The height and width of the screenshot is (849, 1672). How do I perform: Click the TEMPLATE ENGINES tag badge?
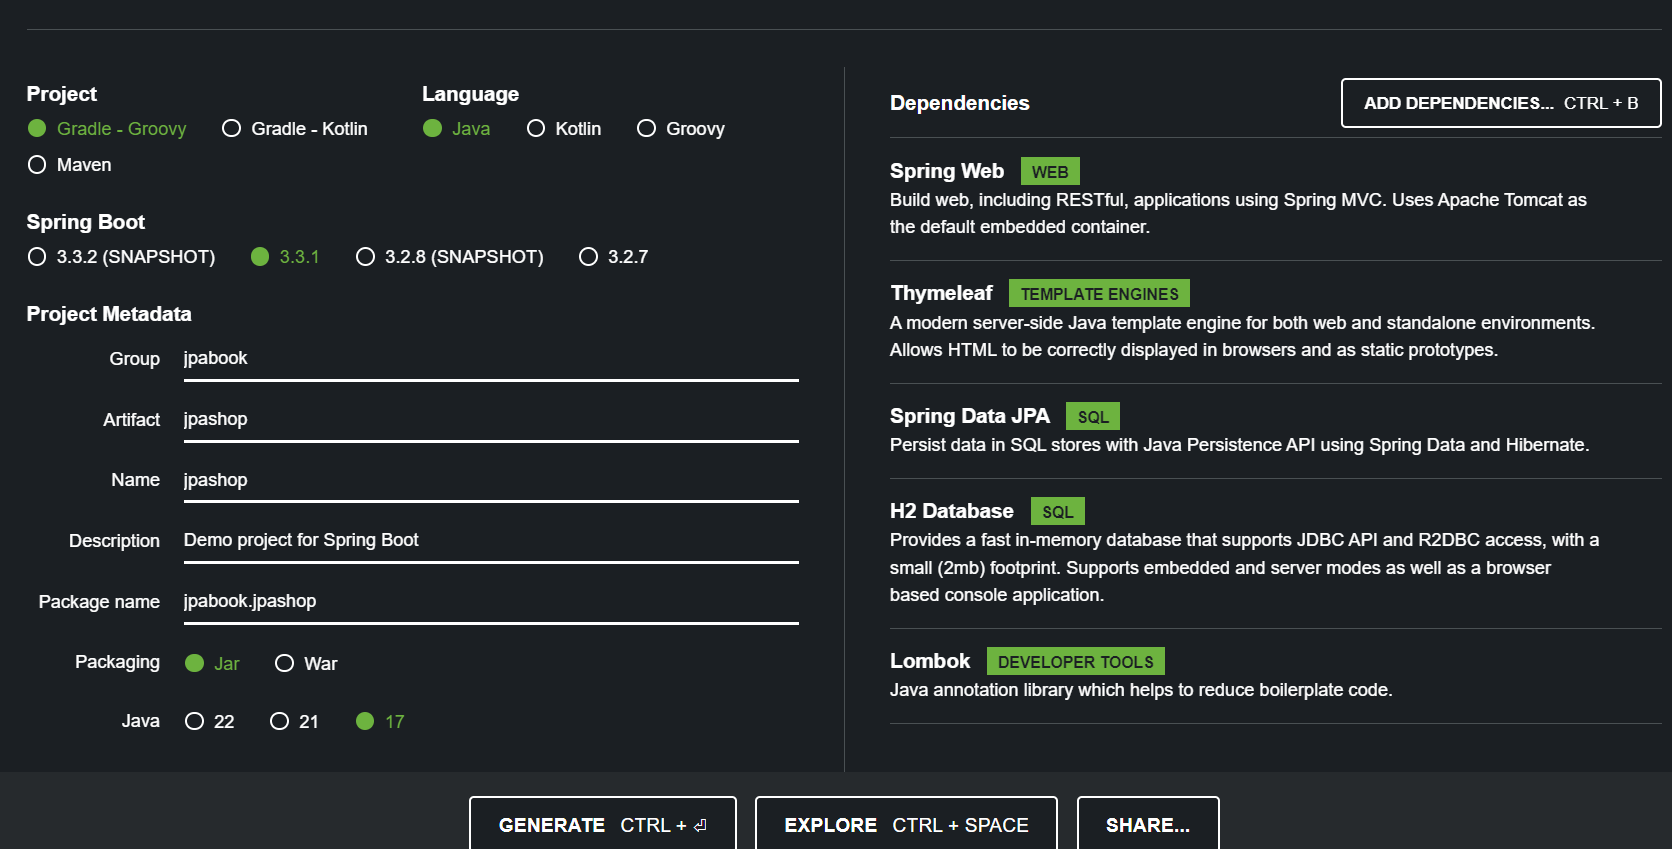coord(1099,293)
